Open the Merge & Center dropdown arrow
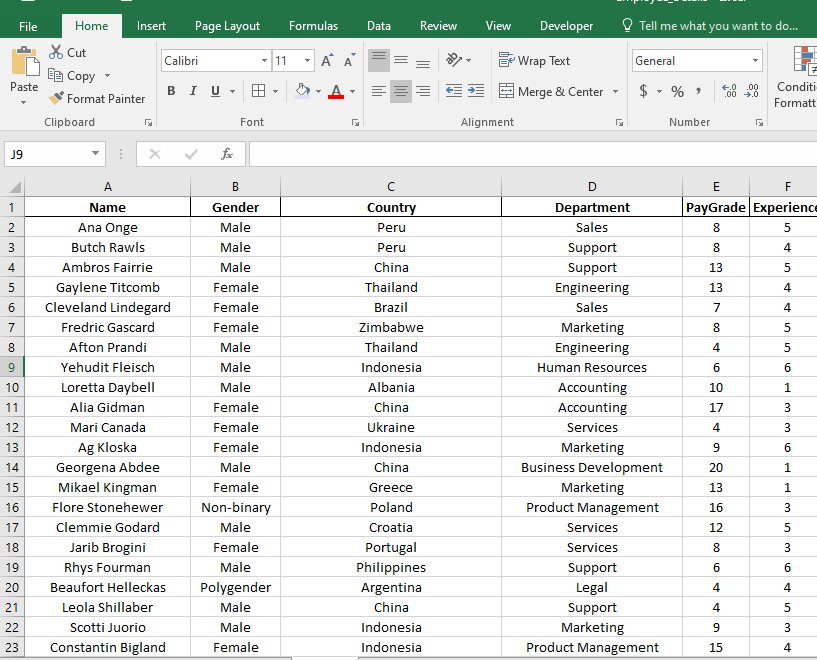 (x=614, y=91)
